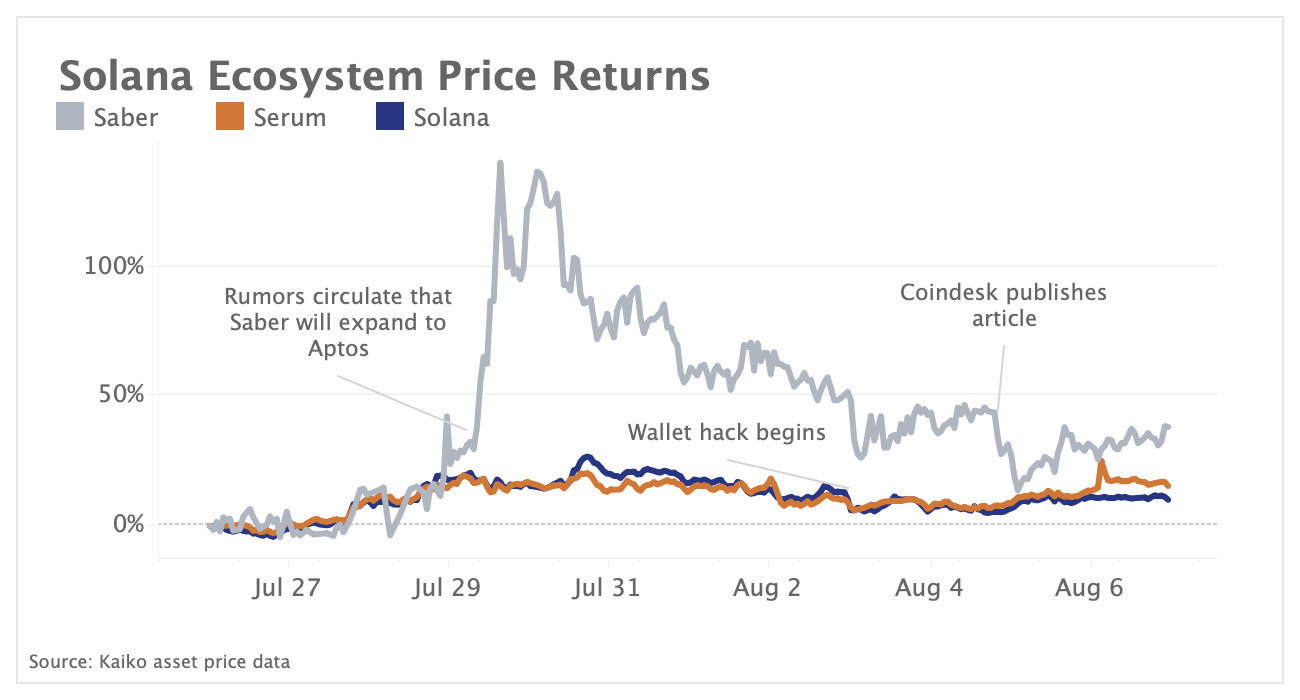Toggle the Solana series legend label
This screenshot has height=700, width=1300.
(x=451, y=118)
